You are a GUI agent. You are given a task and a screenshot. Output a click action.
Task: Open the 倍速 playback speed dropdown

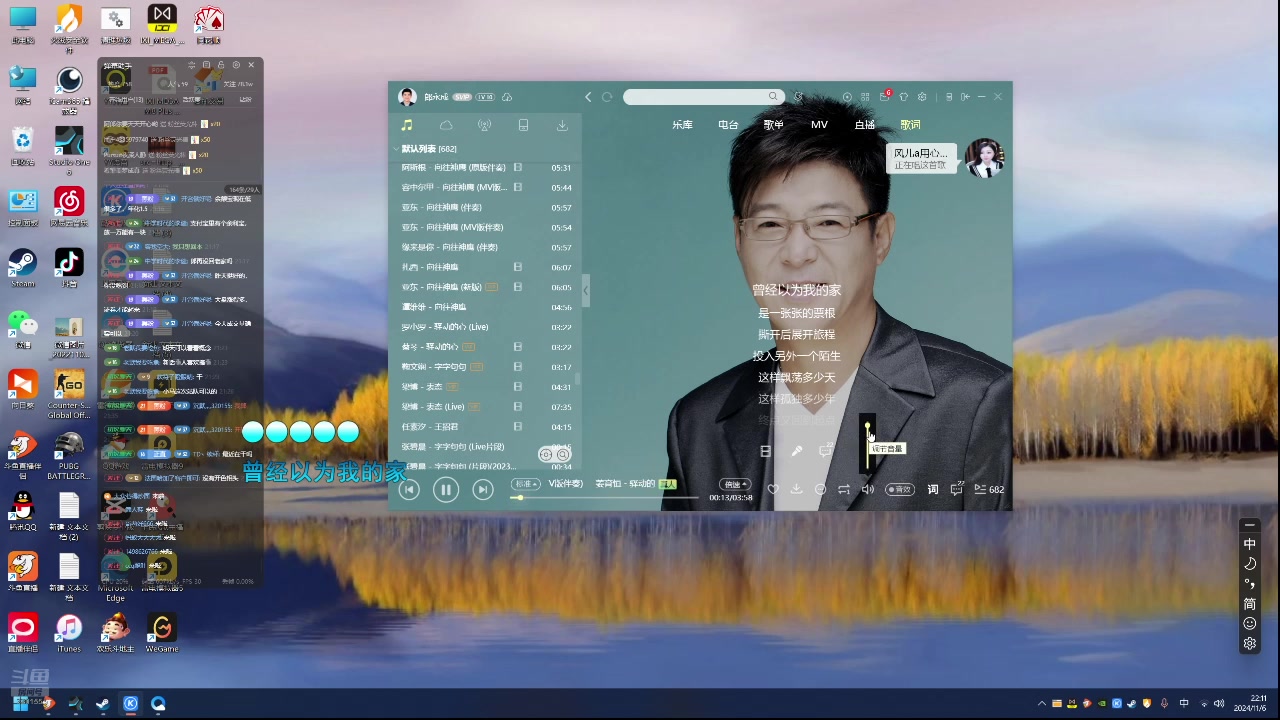735,484
